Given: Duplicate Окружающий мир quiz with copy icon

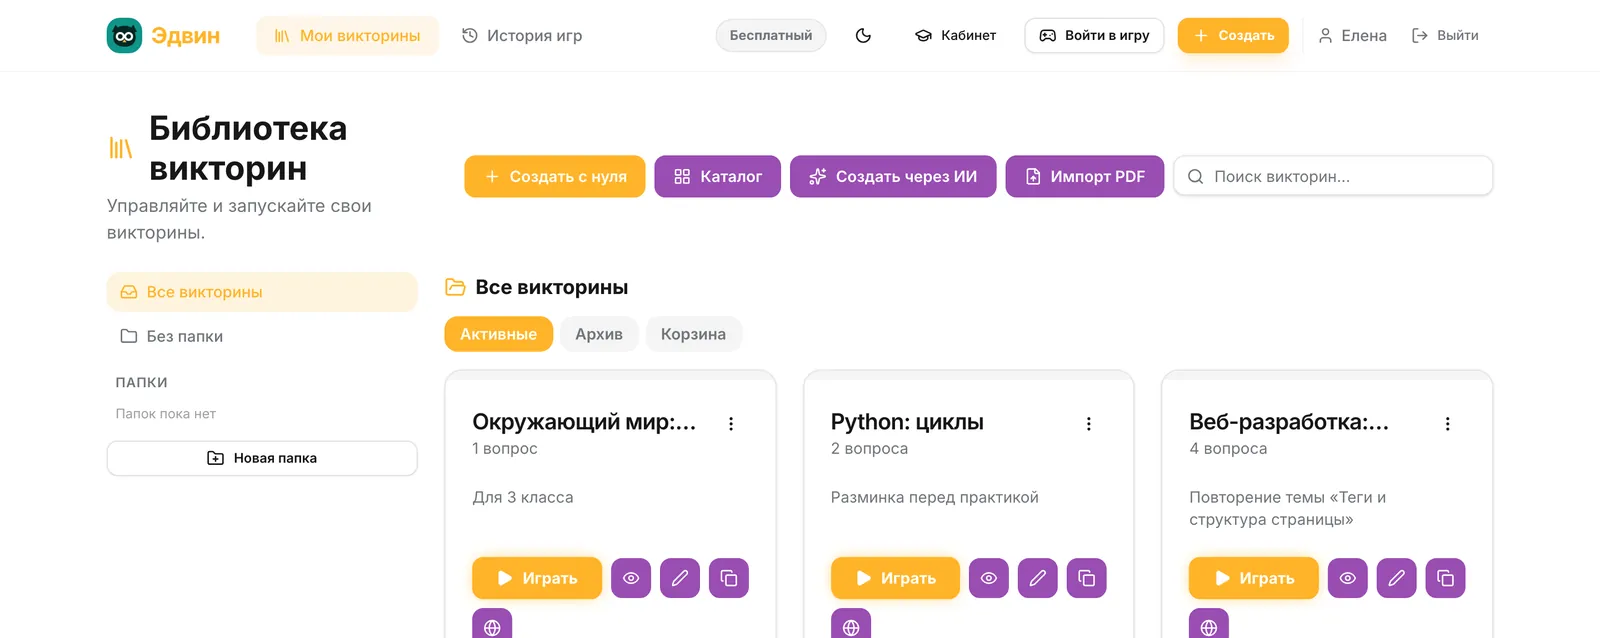Looking at the screenshot, I should pyautogui.click(x=729, y=578).
